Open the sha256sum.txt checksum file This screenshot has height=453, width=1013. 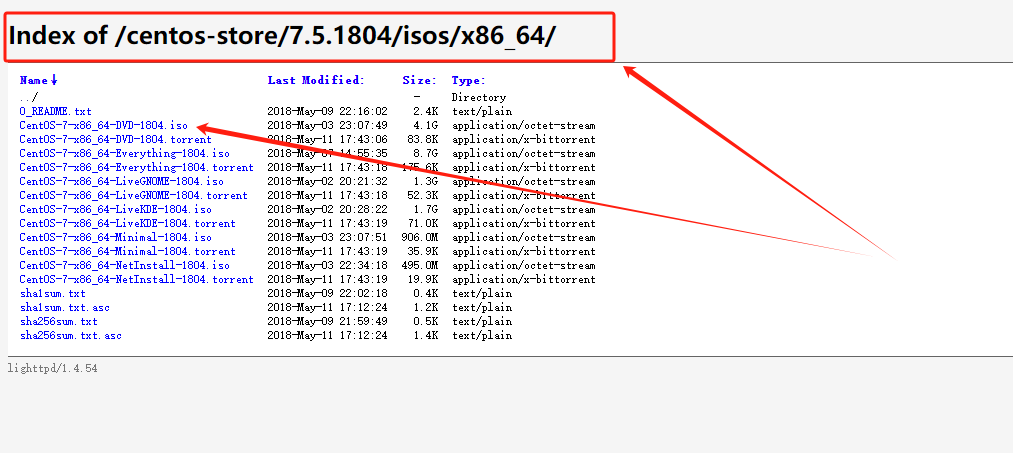59,321
